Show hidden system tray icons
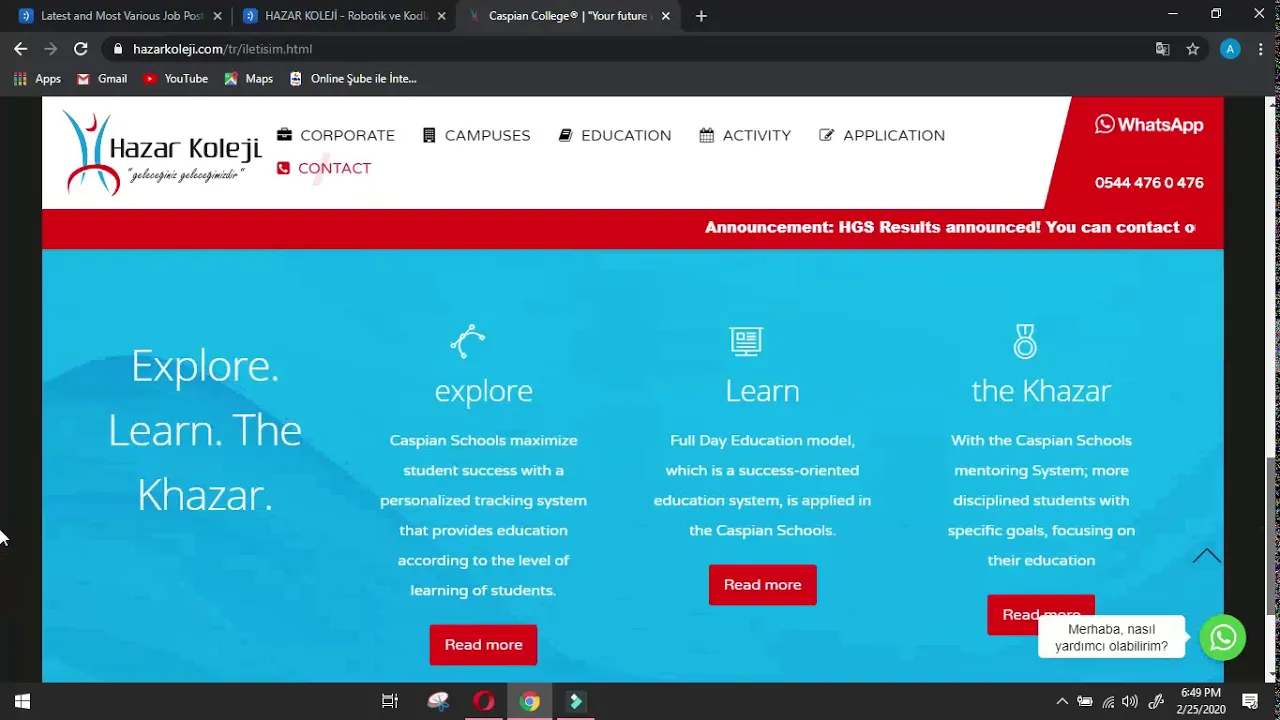Viewport: 1280px width, 720px height. pos(1062,701)
